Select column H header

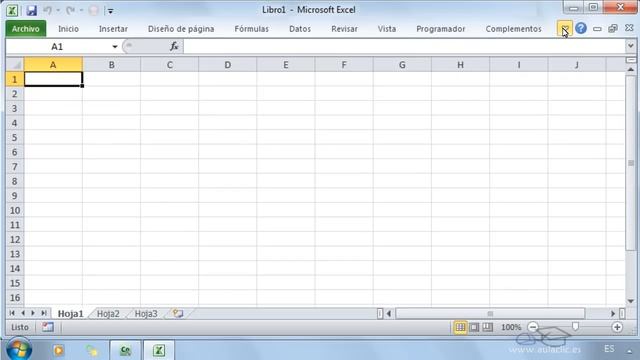point(460,64)
